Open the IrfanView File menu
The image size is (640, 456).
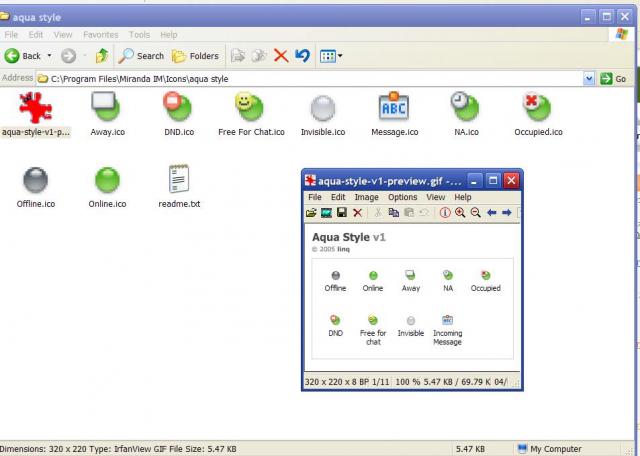click(x=315, y=197)
